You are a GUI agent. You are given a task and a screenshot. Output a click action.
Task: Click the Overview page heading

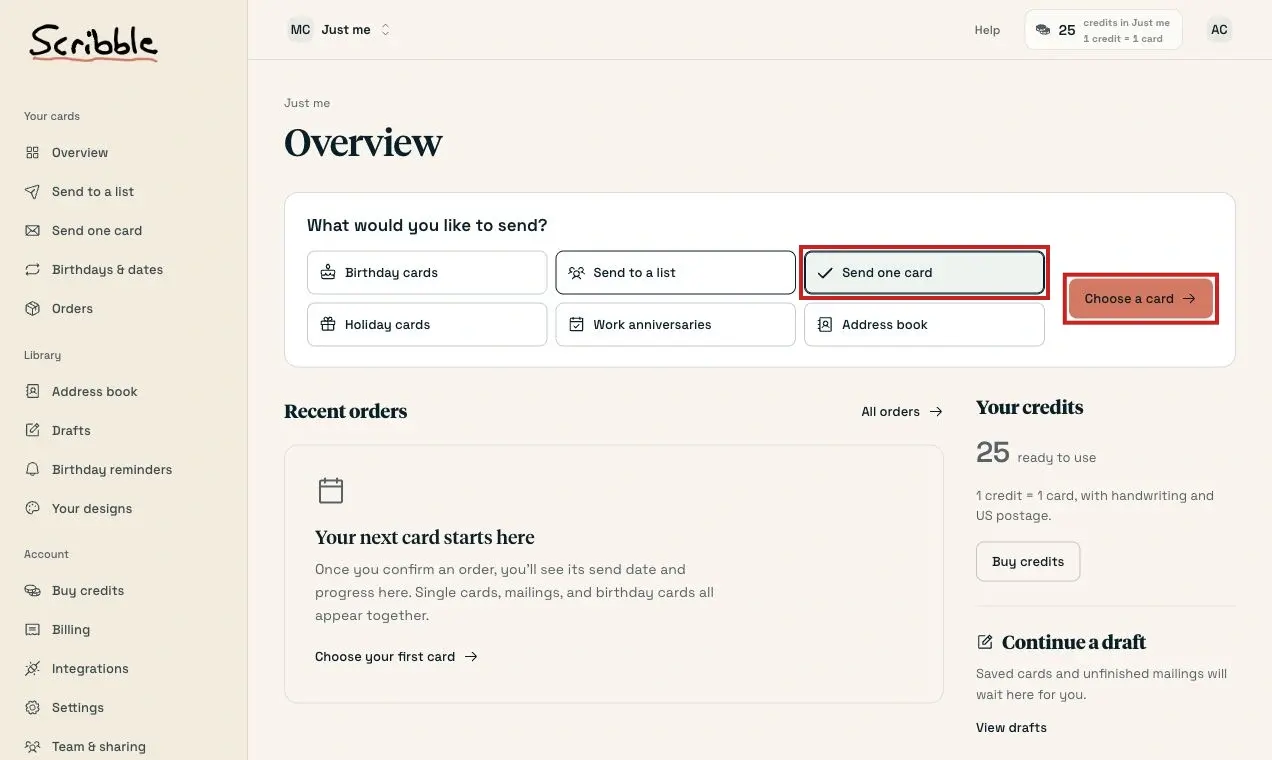(x=363, y=143)
